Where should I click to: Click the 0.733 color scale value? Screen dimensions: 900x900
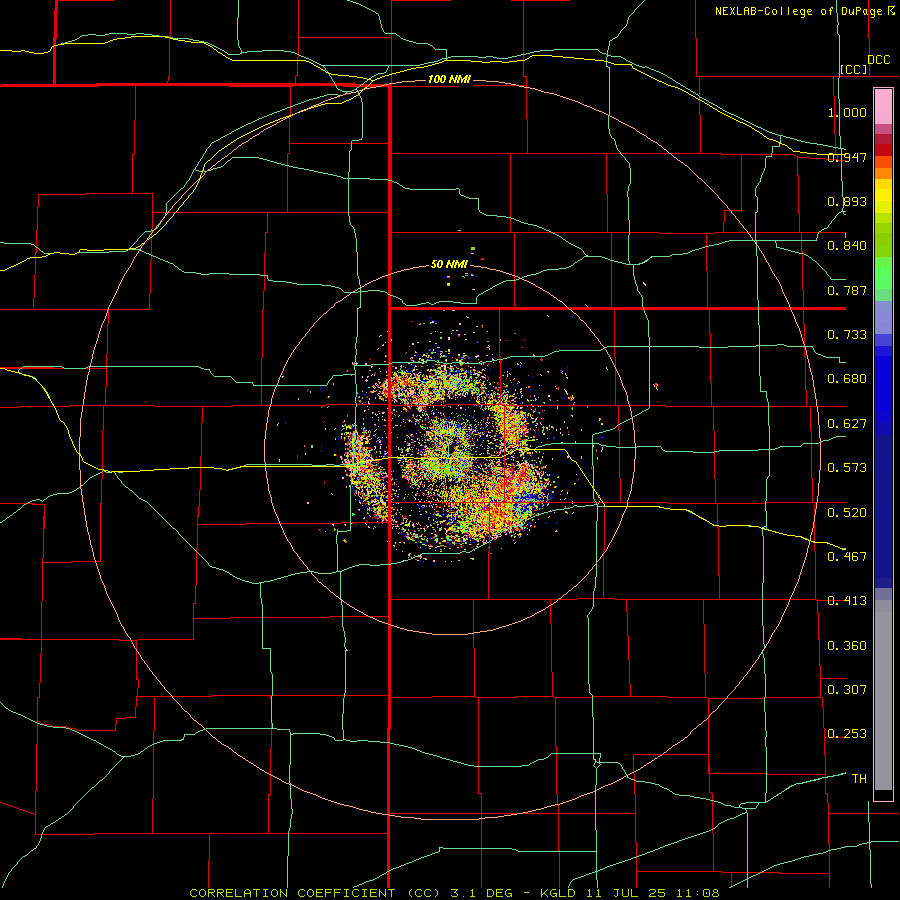[847, 335]
